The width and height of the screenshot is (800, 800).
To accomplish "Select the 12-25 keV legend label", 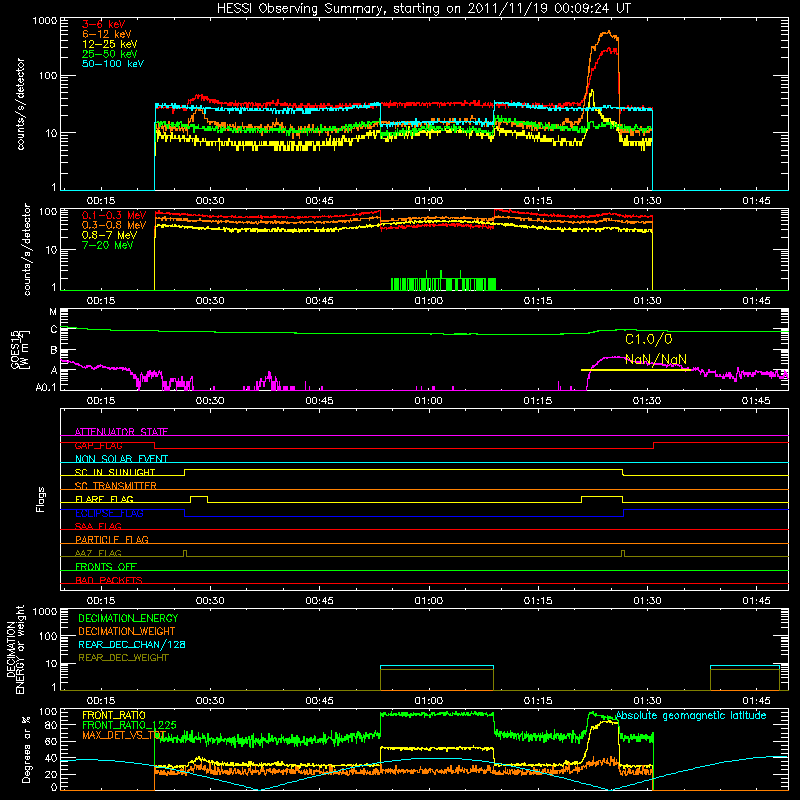I will [110, 44].
